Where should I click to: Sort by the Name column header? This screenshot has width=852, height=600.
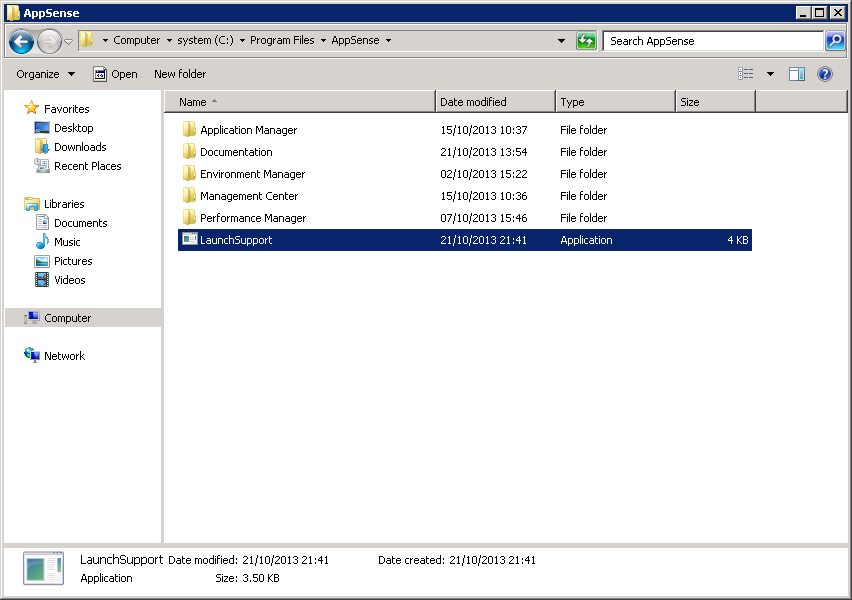[300, 102]
